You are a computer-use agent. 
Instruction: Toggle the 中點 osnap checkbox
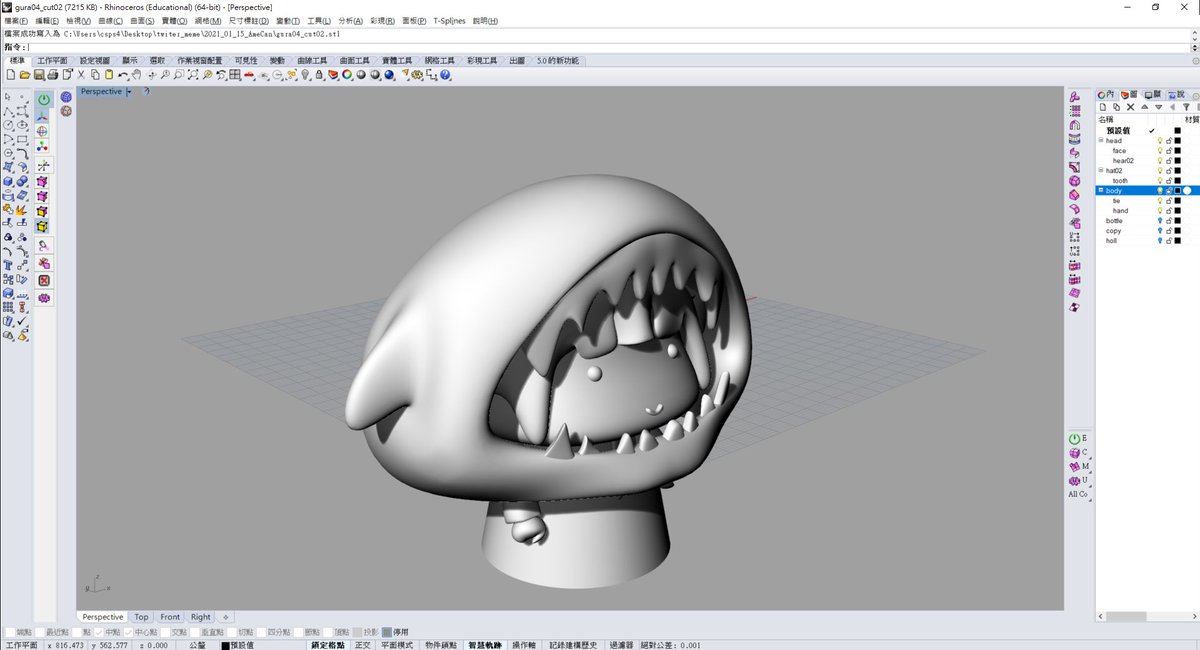coord(99,632)
